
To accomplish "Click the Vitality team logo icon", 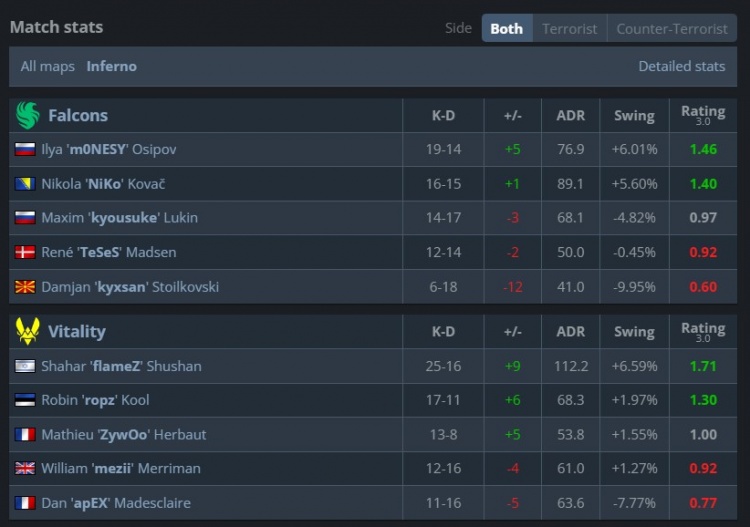I will [27, 331].
